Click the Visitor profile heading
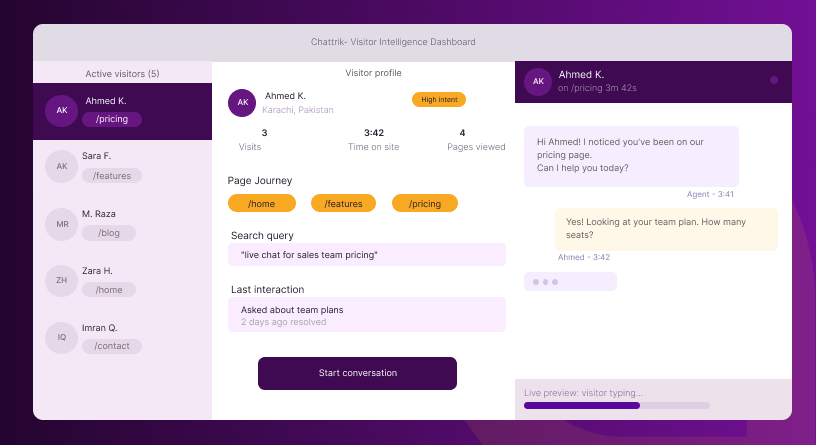Viewport: 816px width, 445px height. pyautogui.click(x=373, y=73)
